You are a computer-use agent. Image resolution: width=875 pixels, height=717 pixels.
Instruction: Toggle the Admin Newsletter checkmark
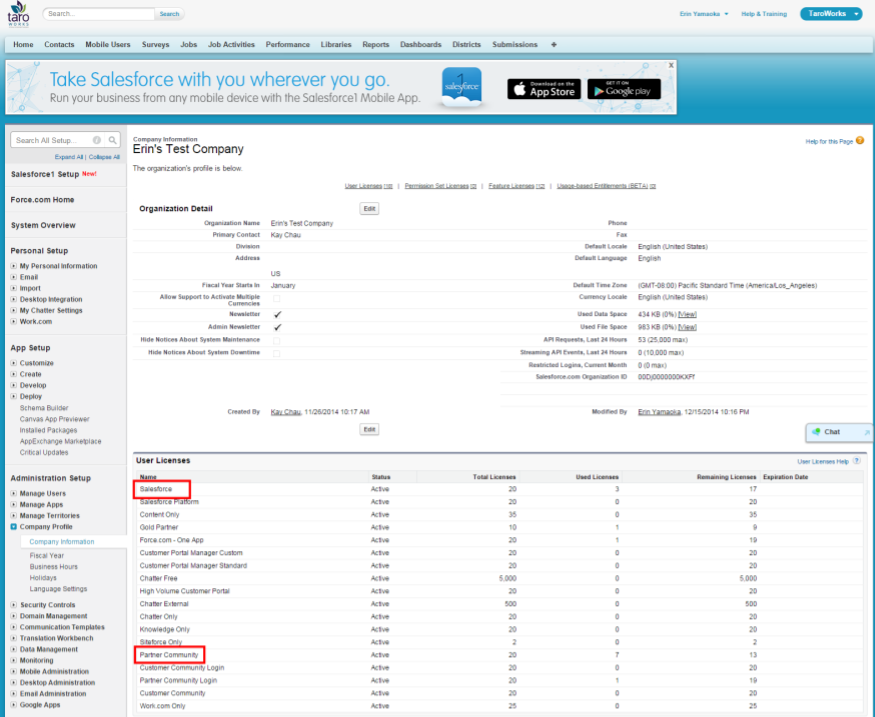point(277,328)
